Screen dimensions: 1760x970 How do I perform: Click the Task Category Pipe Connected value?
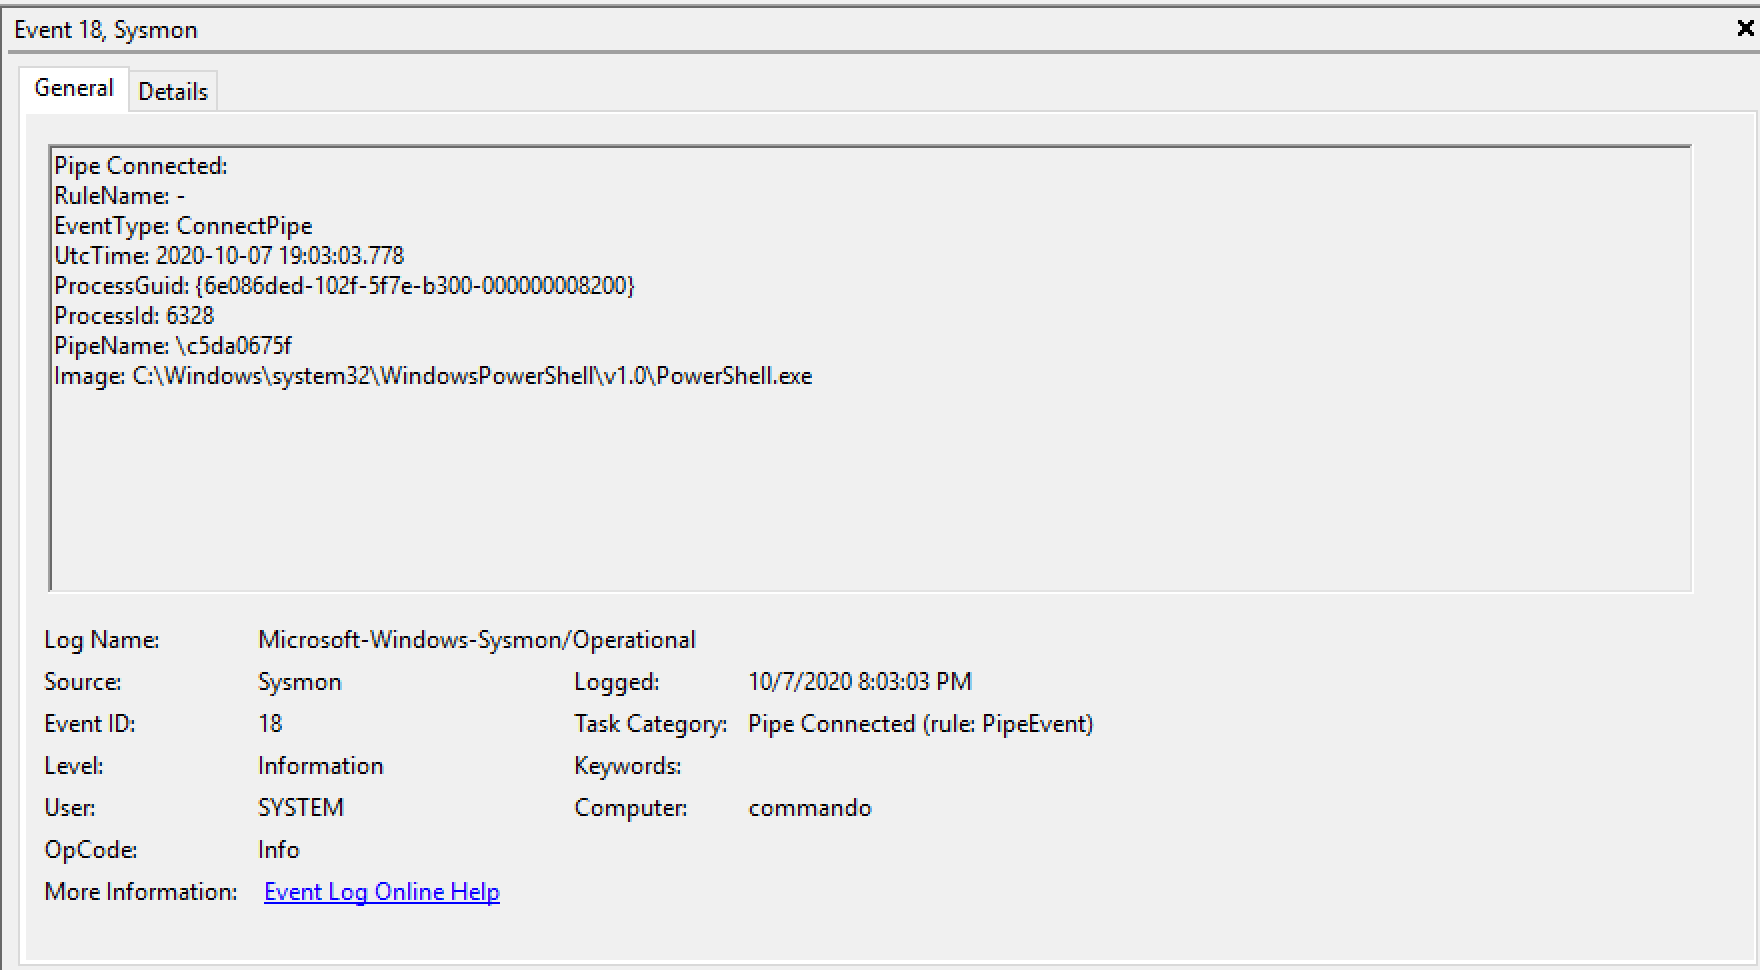[920, 724]
